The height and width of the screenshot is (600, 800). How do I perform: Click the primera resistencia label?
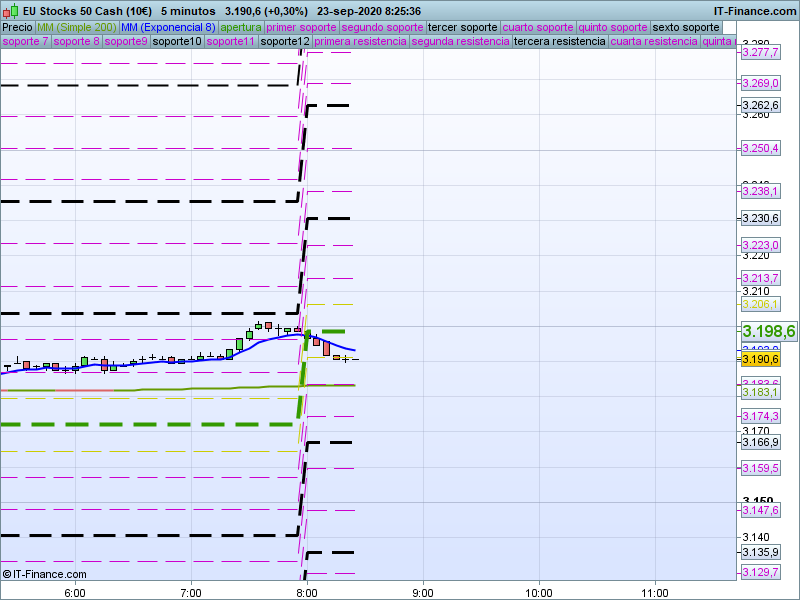[360, 42]
